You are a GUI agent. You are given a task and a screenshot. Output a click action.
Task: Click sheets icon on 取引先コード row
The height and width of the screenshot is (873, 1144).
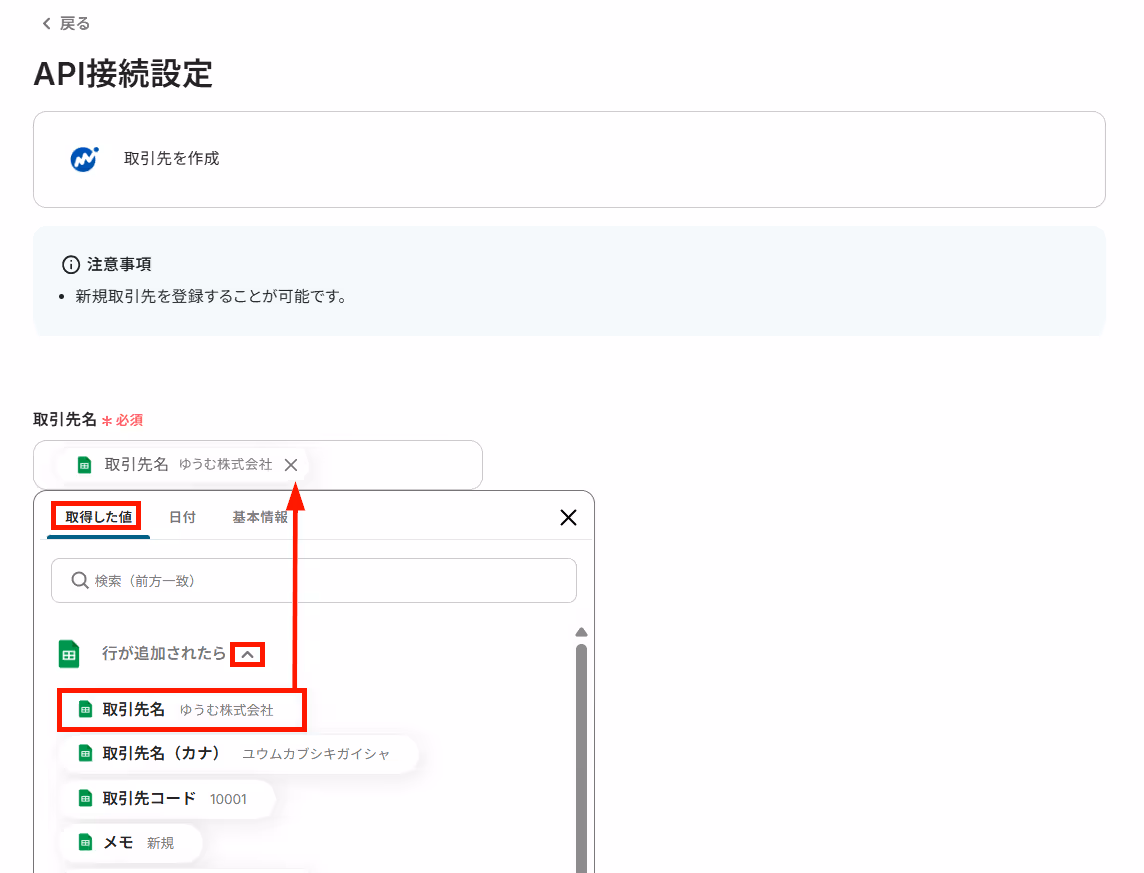click(85, 799)
